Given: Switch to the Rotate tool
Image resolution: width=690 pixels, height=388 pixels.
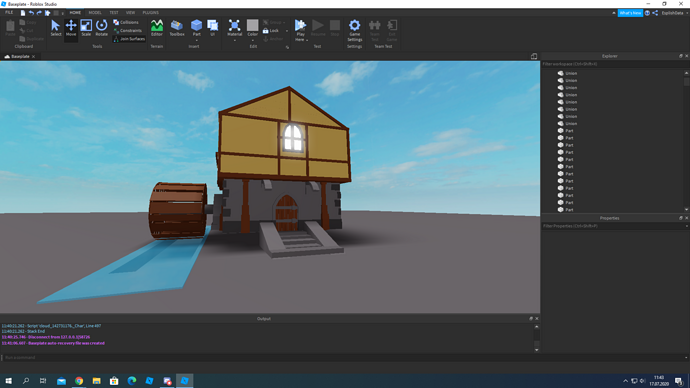Looking at the screenshot, I should [x=102, y=28].
